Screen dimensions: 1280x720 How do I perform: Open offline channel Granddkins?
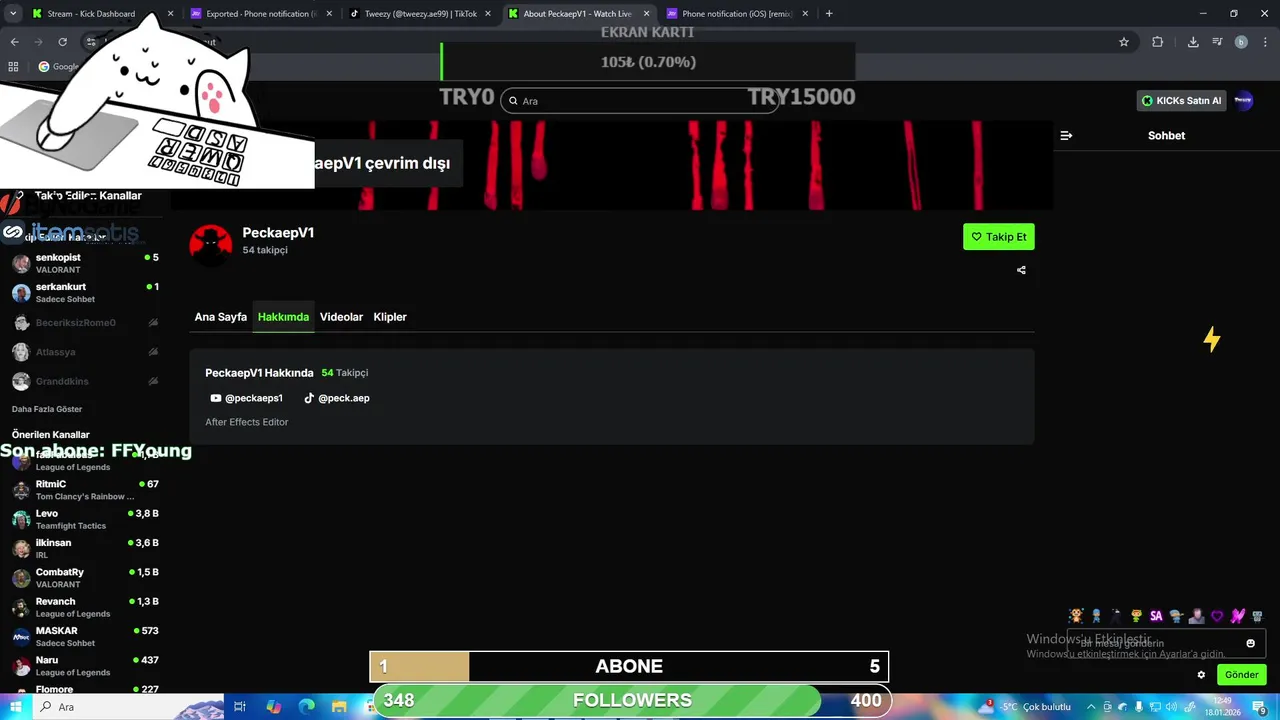click(x=85, y=381)
